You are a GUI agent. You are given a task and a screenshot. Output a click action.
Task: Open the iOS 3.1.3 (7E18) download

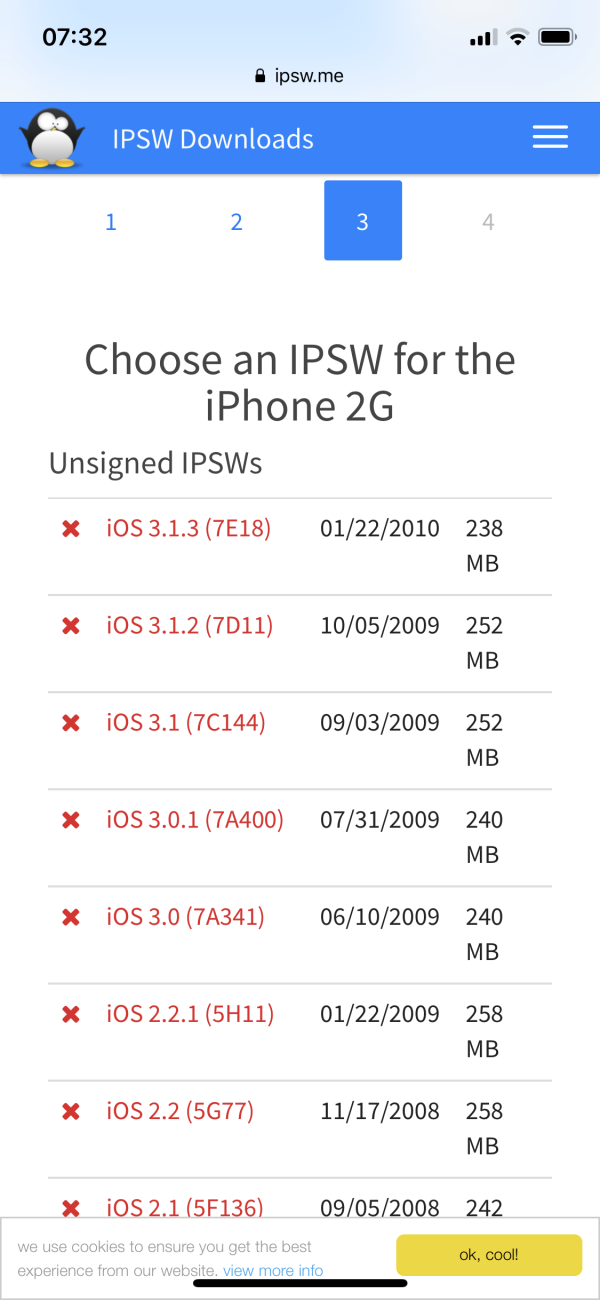coord(189,528)
